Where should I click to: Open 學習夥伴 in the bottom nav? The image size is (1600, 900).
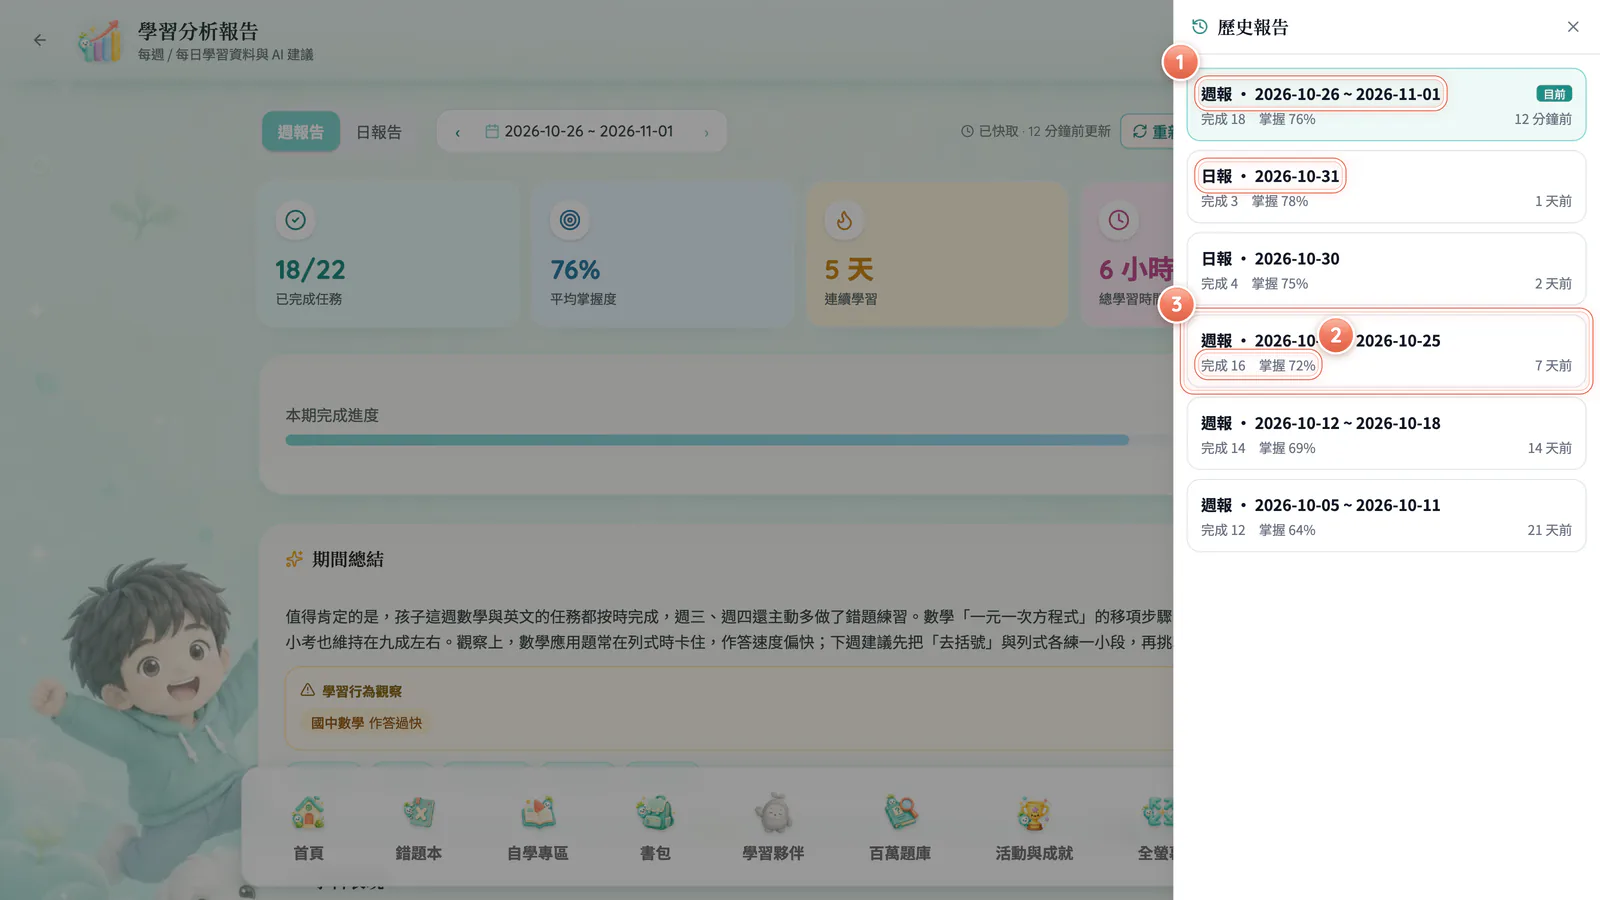pyautogui.click(x=773, y=828)
